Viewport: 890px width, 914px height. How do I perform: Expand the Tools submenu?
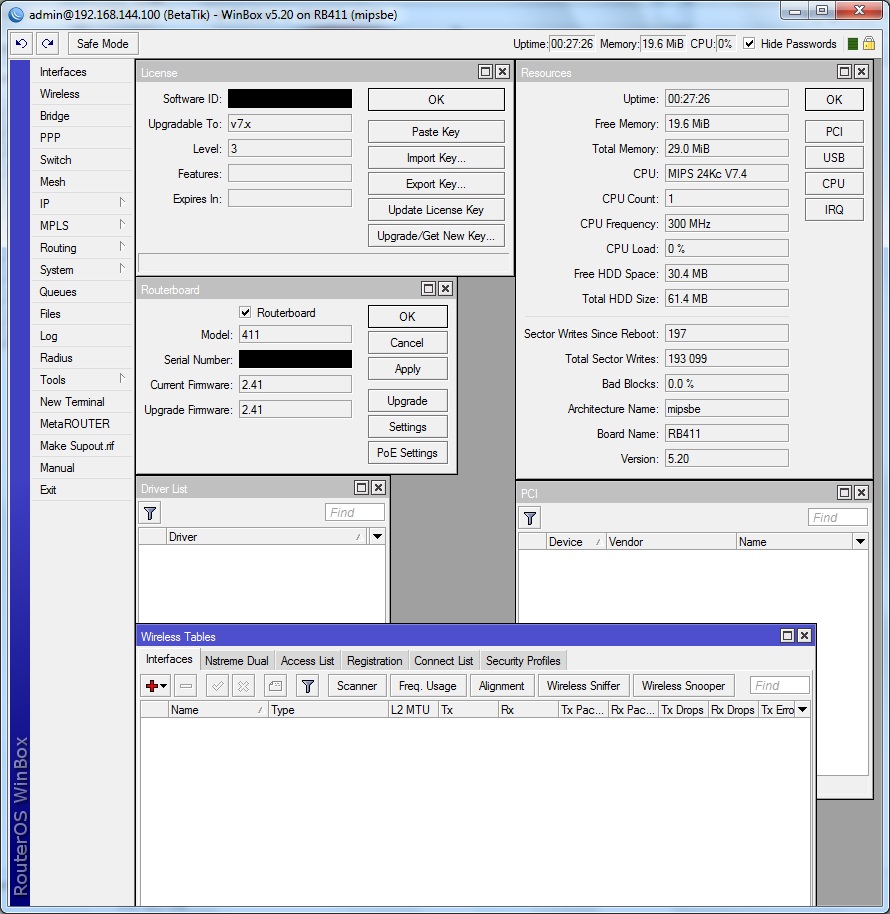click(x=122, y=378)
